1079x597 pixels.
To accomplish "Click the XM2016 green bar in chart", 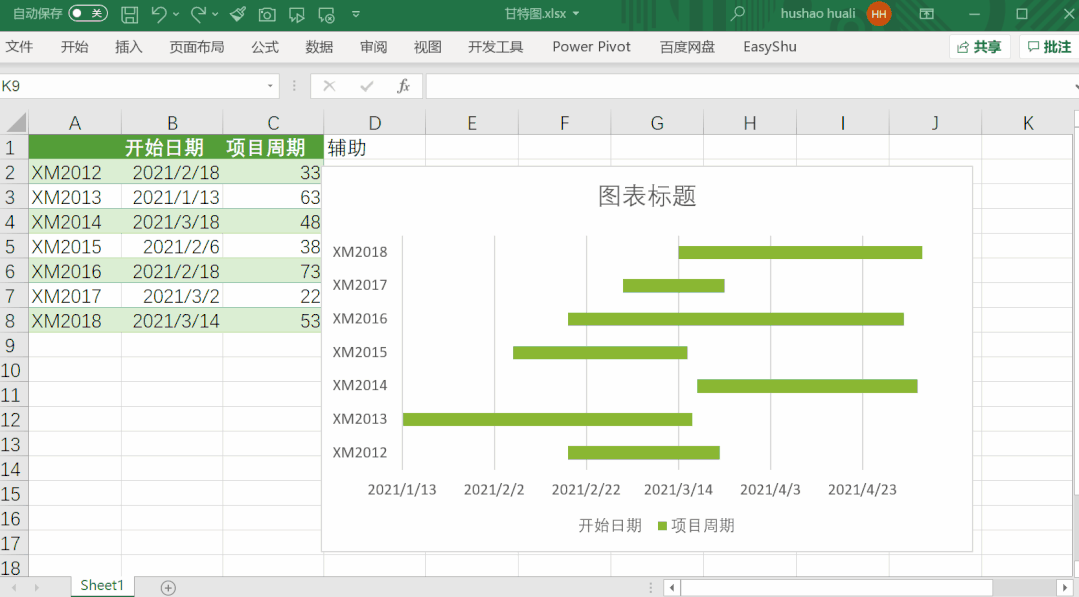I will 736,319.
